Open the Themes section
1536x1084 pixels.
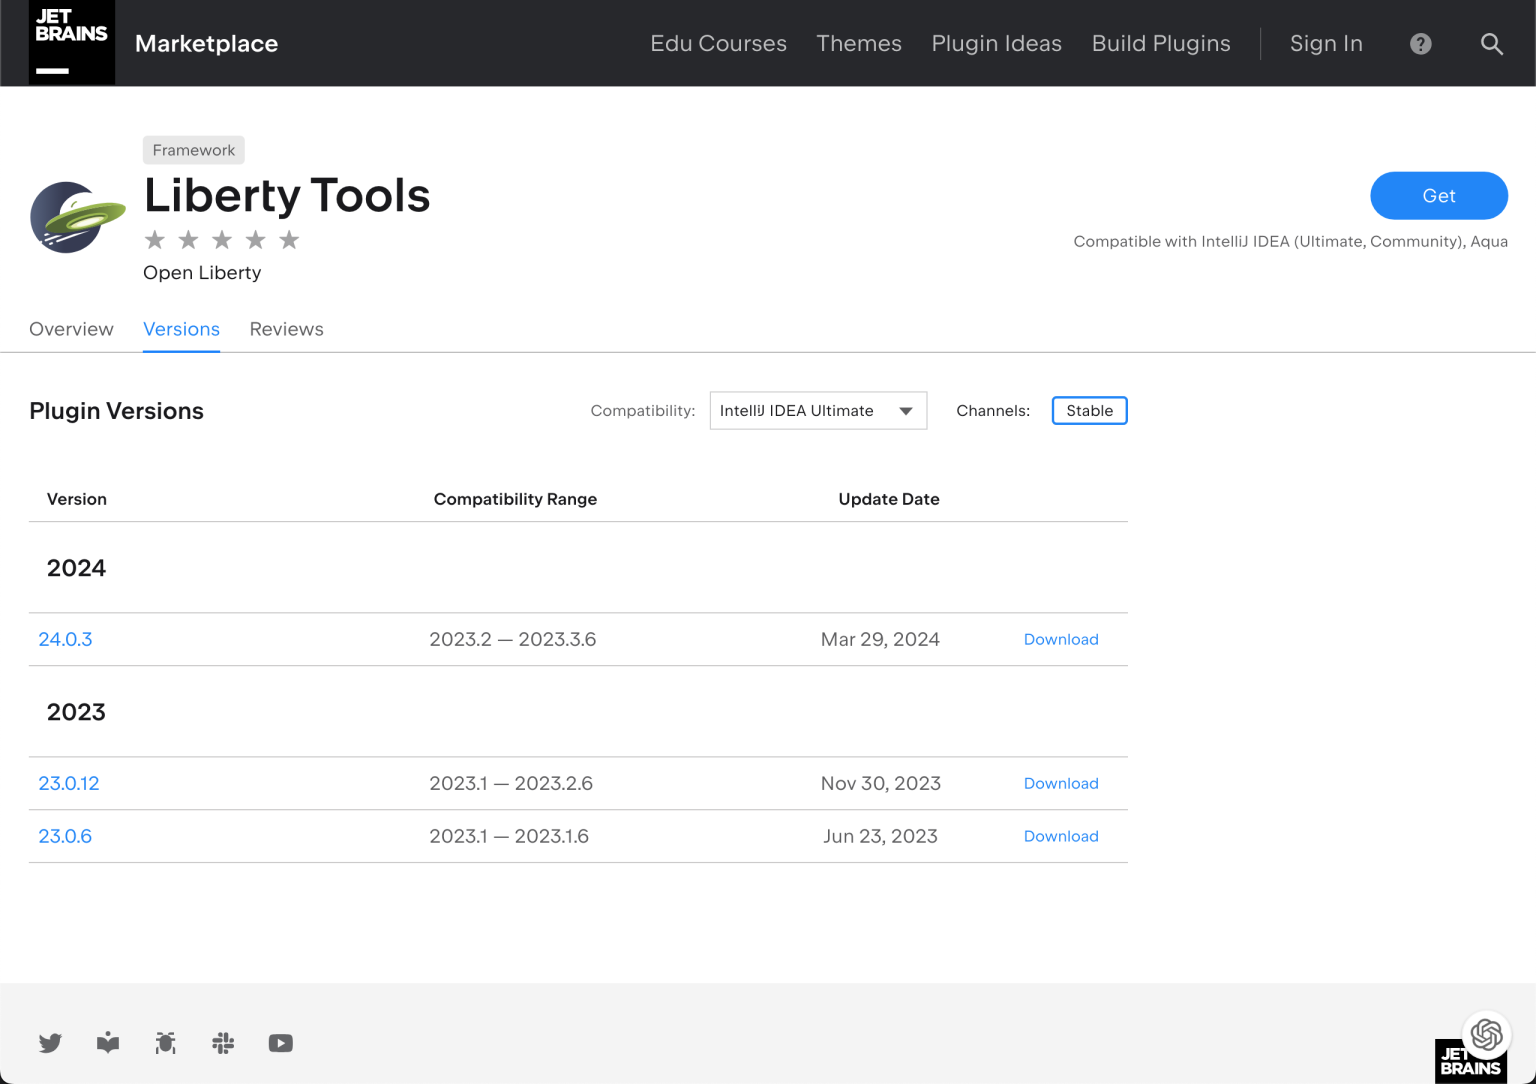point(858,44)
